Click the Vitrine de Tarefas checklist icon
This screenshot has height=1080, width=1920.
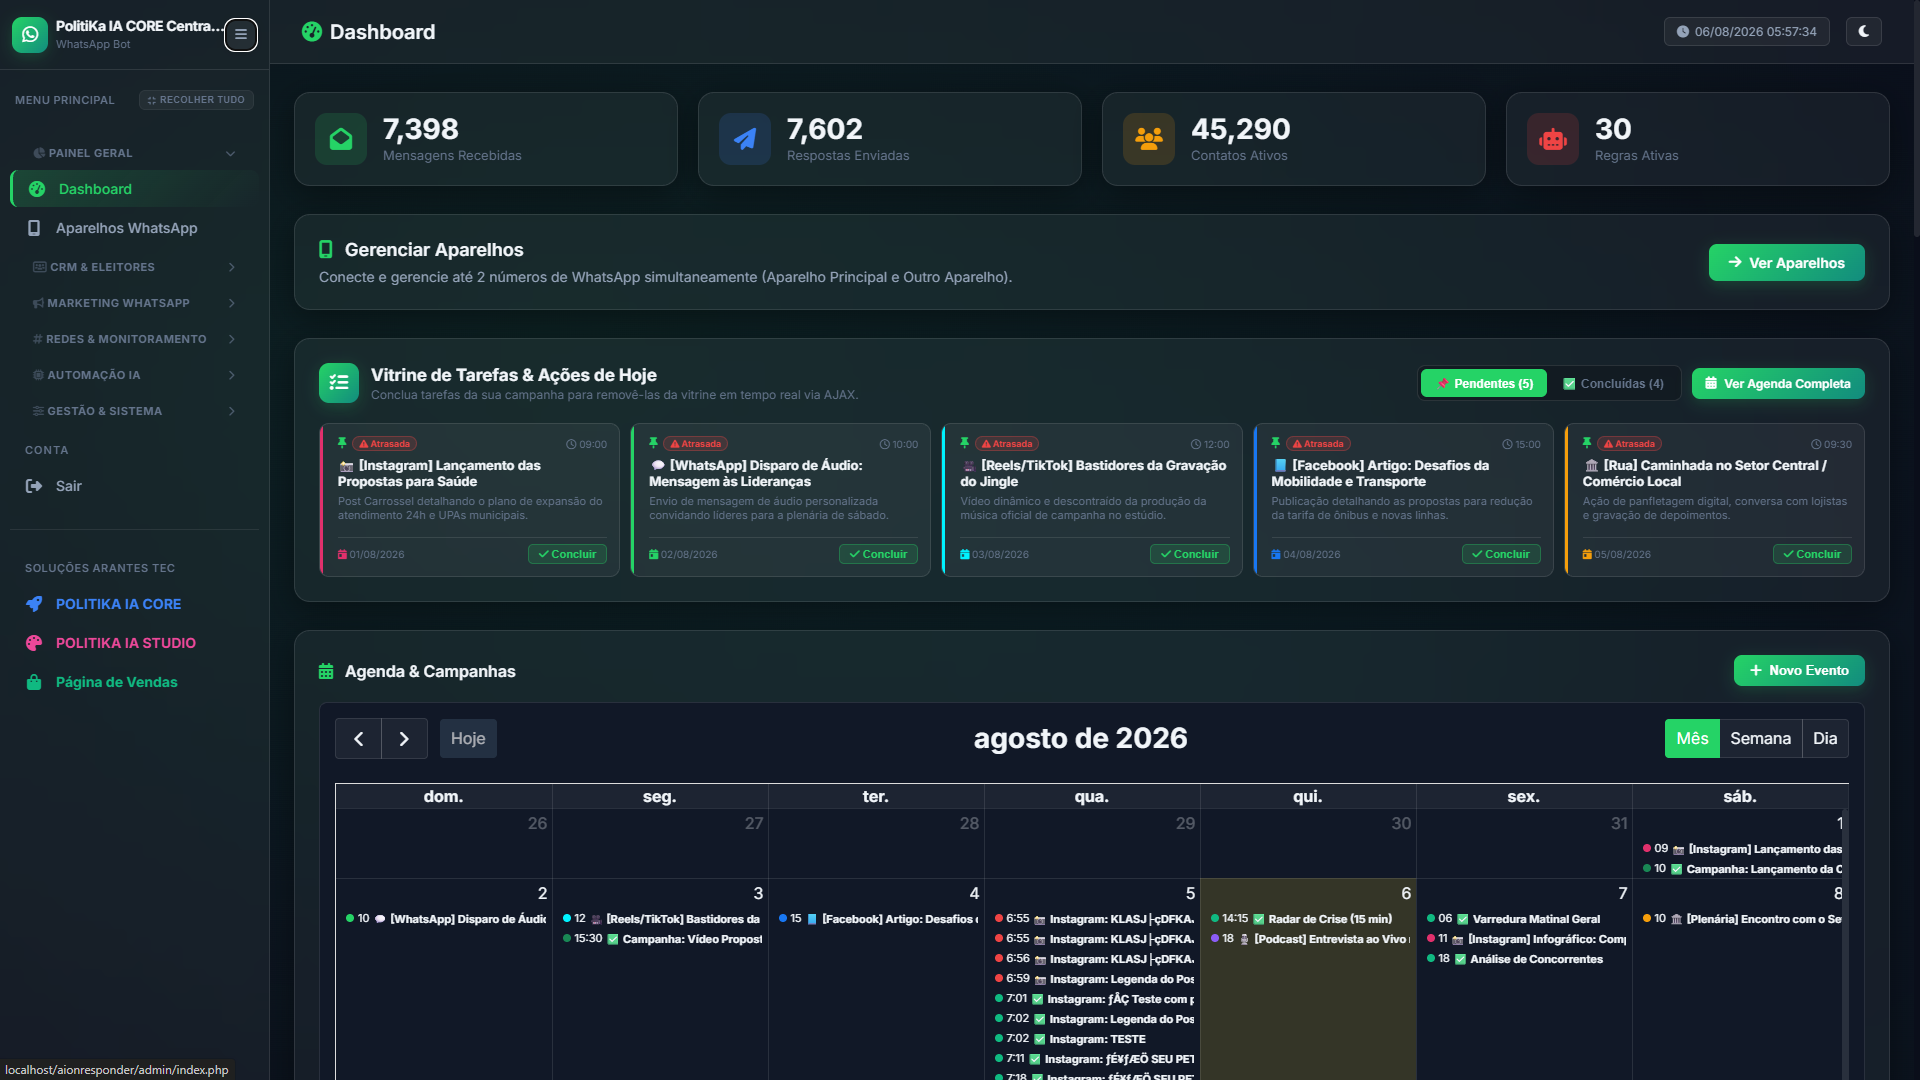click(339, 383)
